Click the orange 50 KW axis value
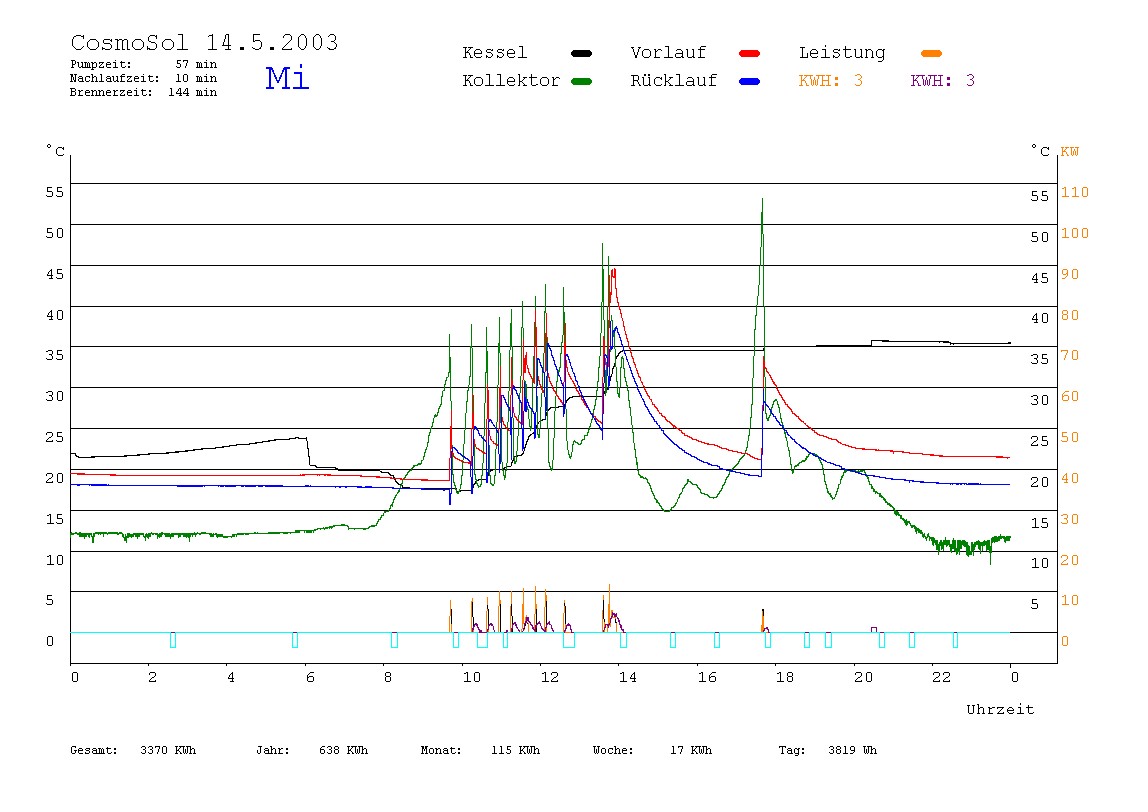Image resolution: width=1148 pixels, height=812 pixels. click(1070, 437)
